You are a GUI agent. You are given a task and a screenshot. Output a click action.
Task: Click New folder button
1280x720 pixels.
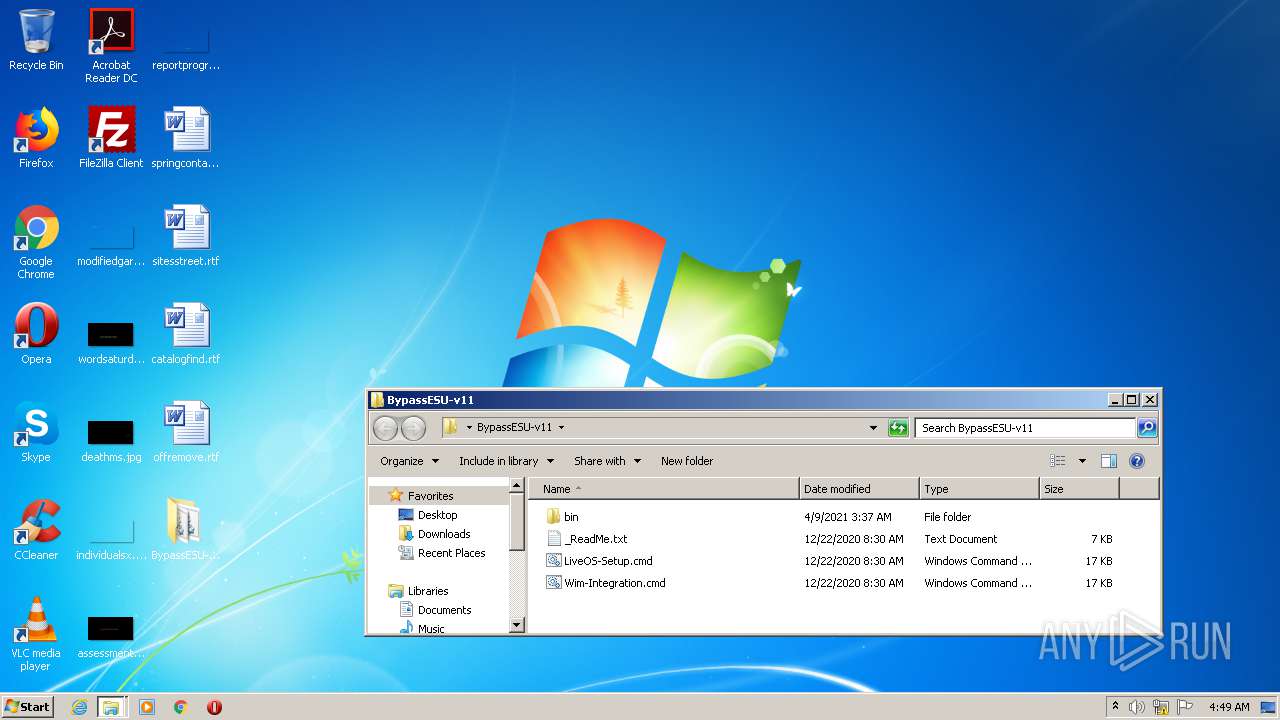point(687,461)
